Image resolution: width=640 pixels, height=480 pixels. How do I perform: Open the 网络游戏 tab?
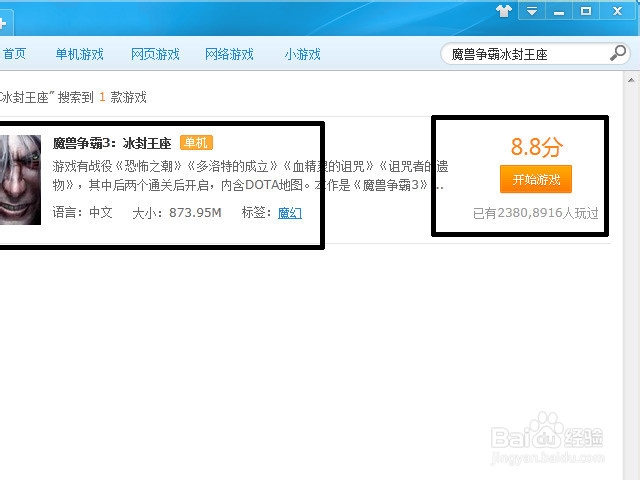pyautogui.click(x=229, y=54)
